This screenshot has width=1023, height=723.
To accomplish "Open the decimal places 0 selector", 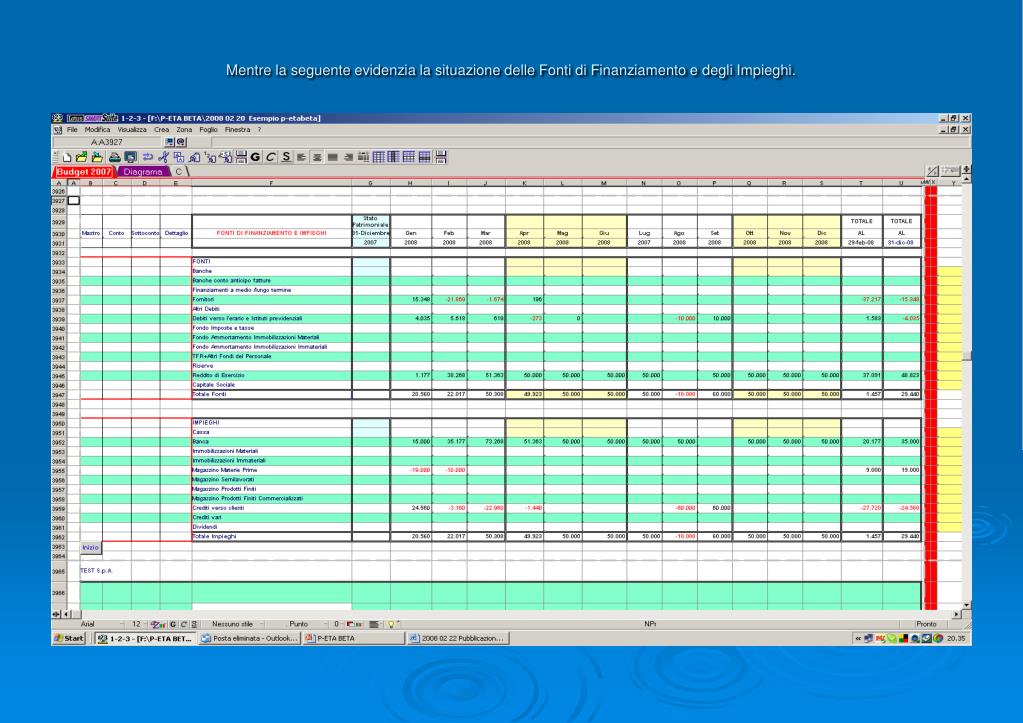I will click(x=337, y=624).
